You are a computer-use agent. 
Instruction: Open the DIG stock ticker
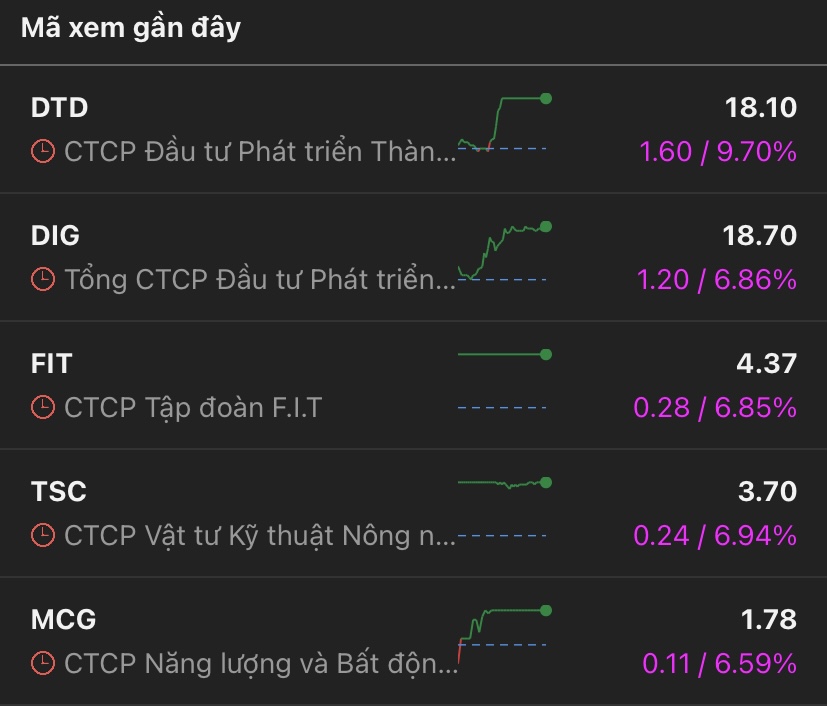point(56,236)
